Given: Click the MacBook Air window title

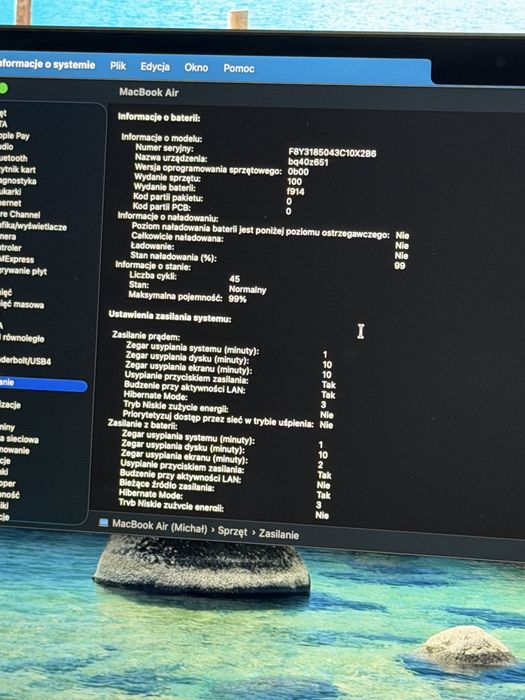Looking at the screenshot, I should pos(149,93).
